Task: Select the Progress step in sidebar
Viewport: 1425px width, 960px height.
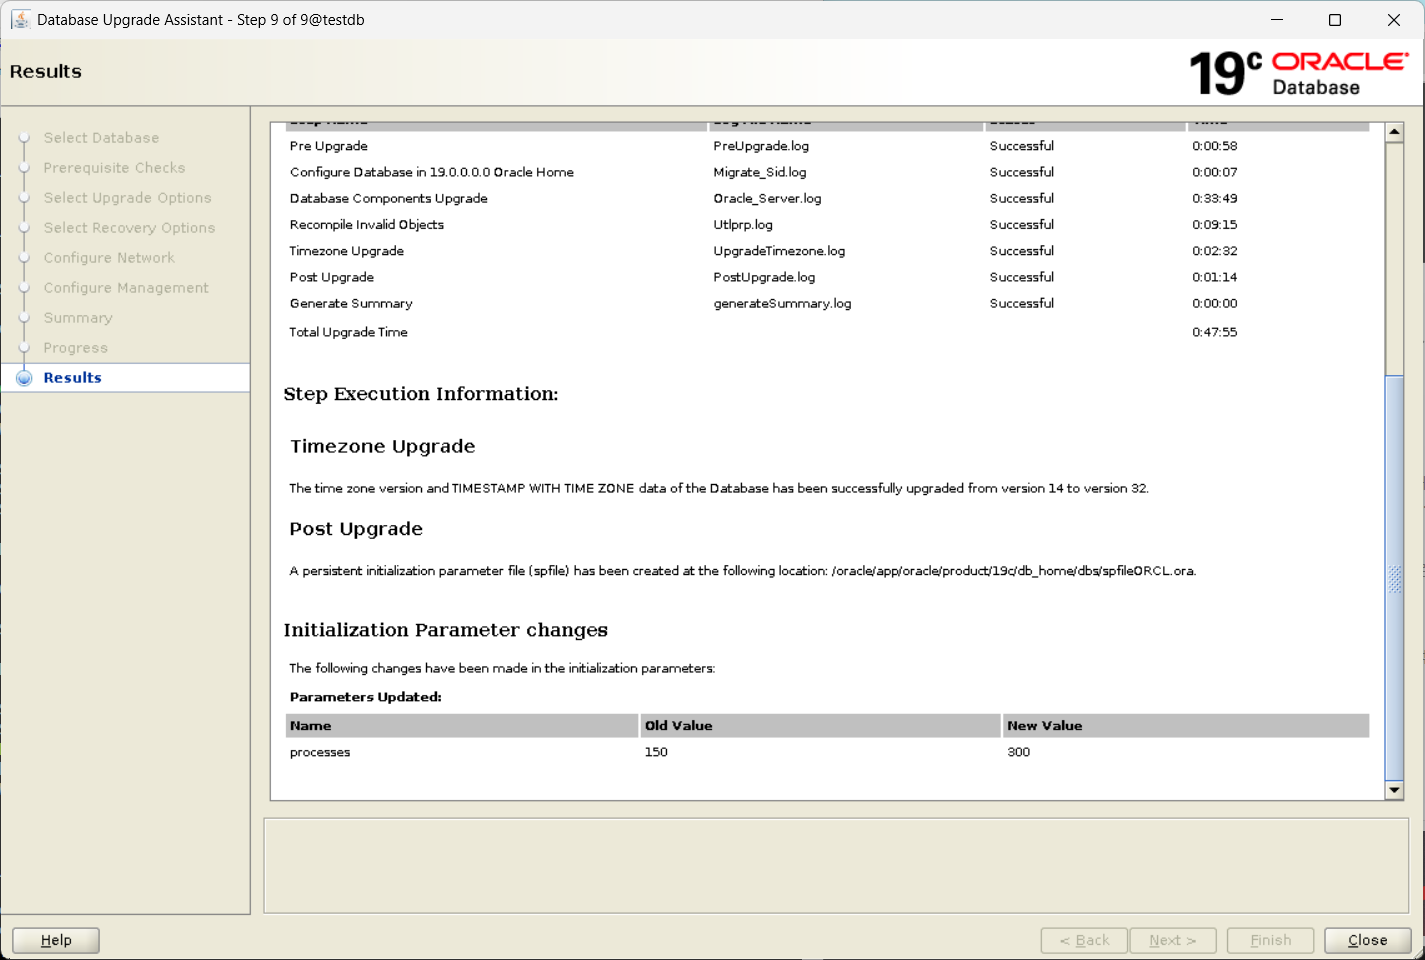Action: pyautogui.click(x=75, y=348)
